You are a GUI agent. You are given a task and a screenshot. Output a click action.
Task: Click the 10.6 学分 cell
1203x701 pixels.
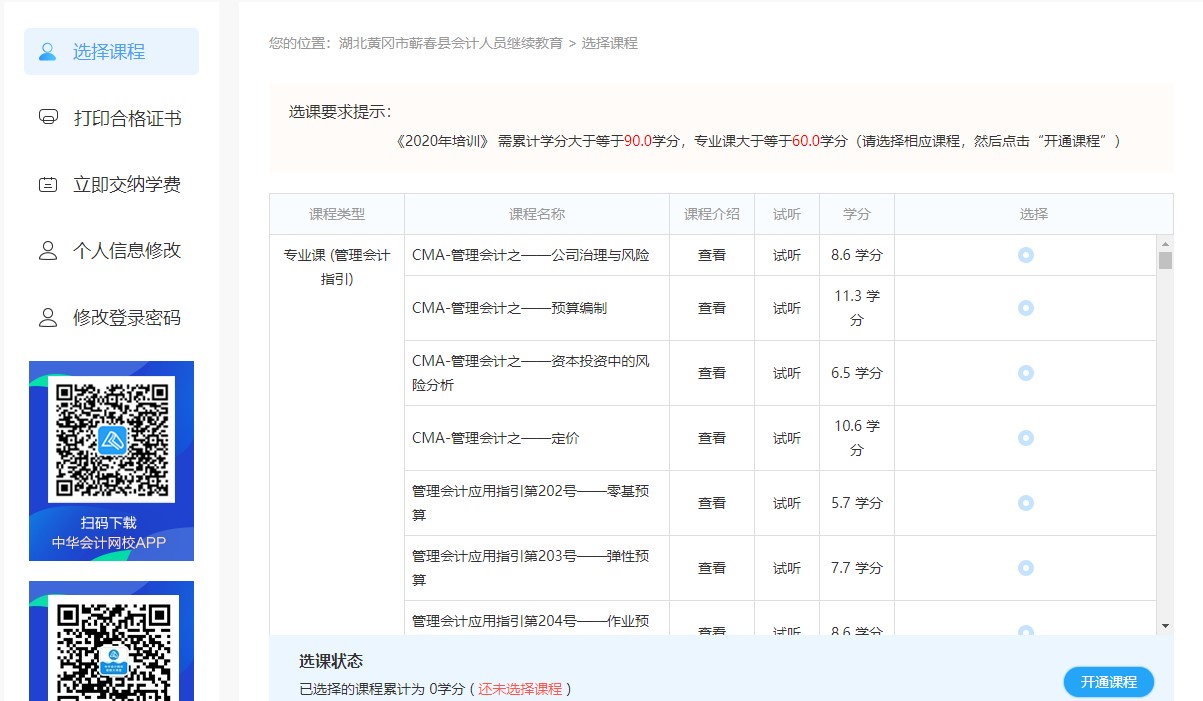click(x=857, y=438)
